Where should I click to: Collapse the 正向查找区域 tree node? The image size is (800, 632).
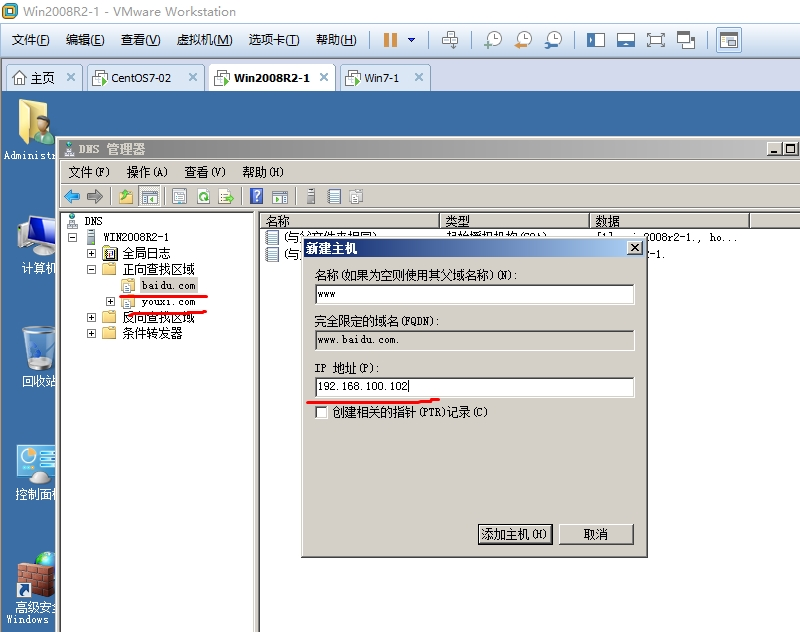(x=90, y=269)
